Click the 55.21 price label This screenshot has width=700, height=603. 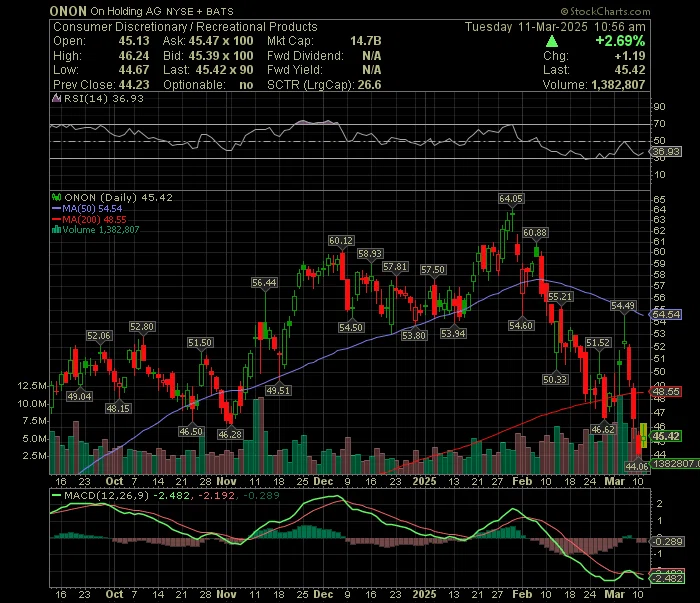click(x=560, y=297)
